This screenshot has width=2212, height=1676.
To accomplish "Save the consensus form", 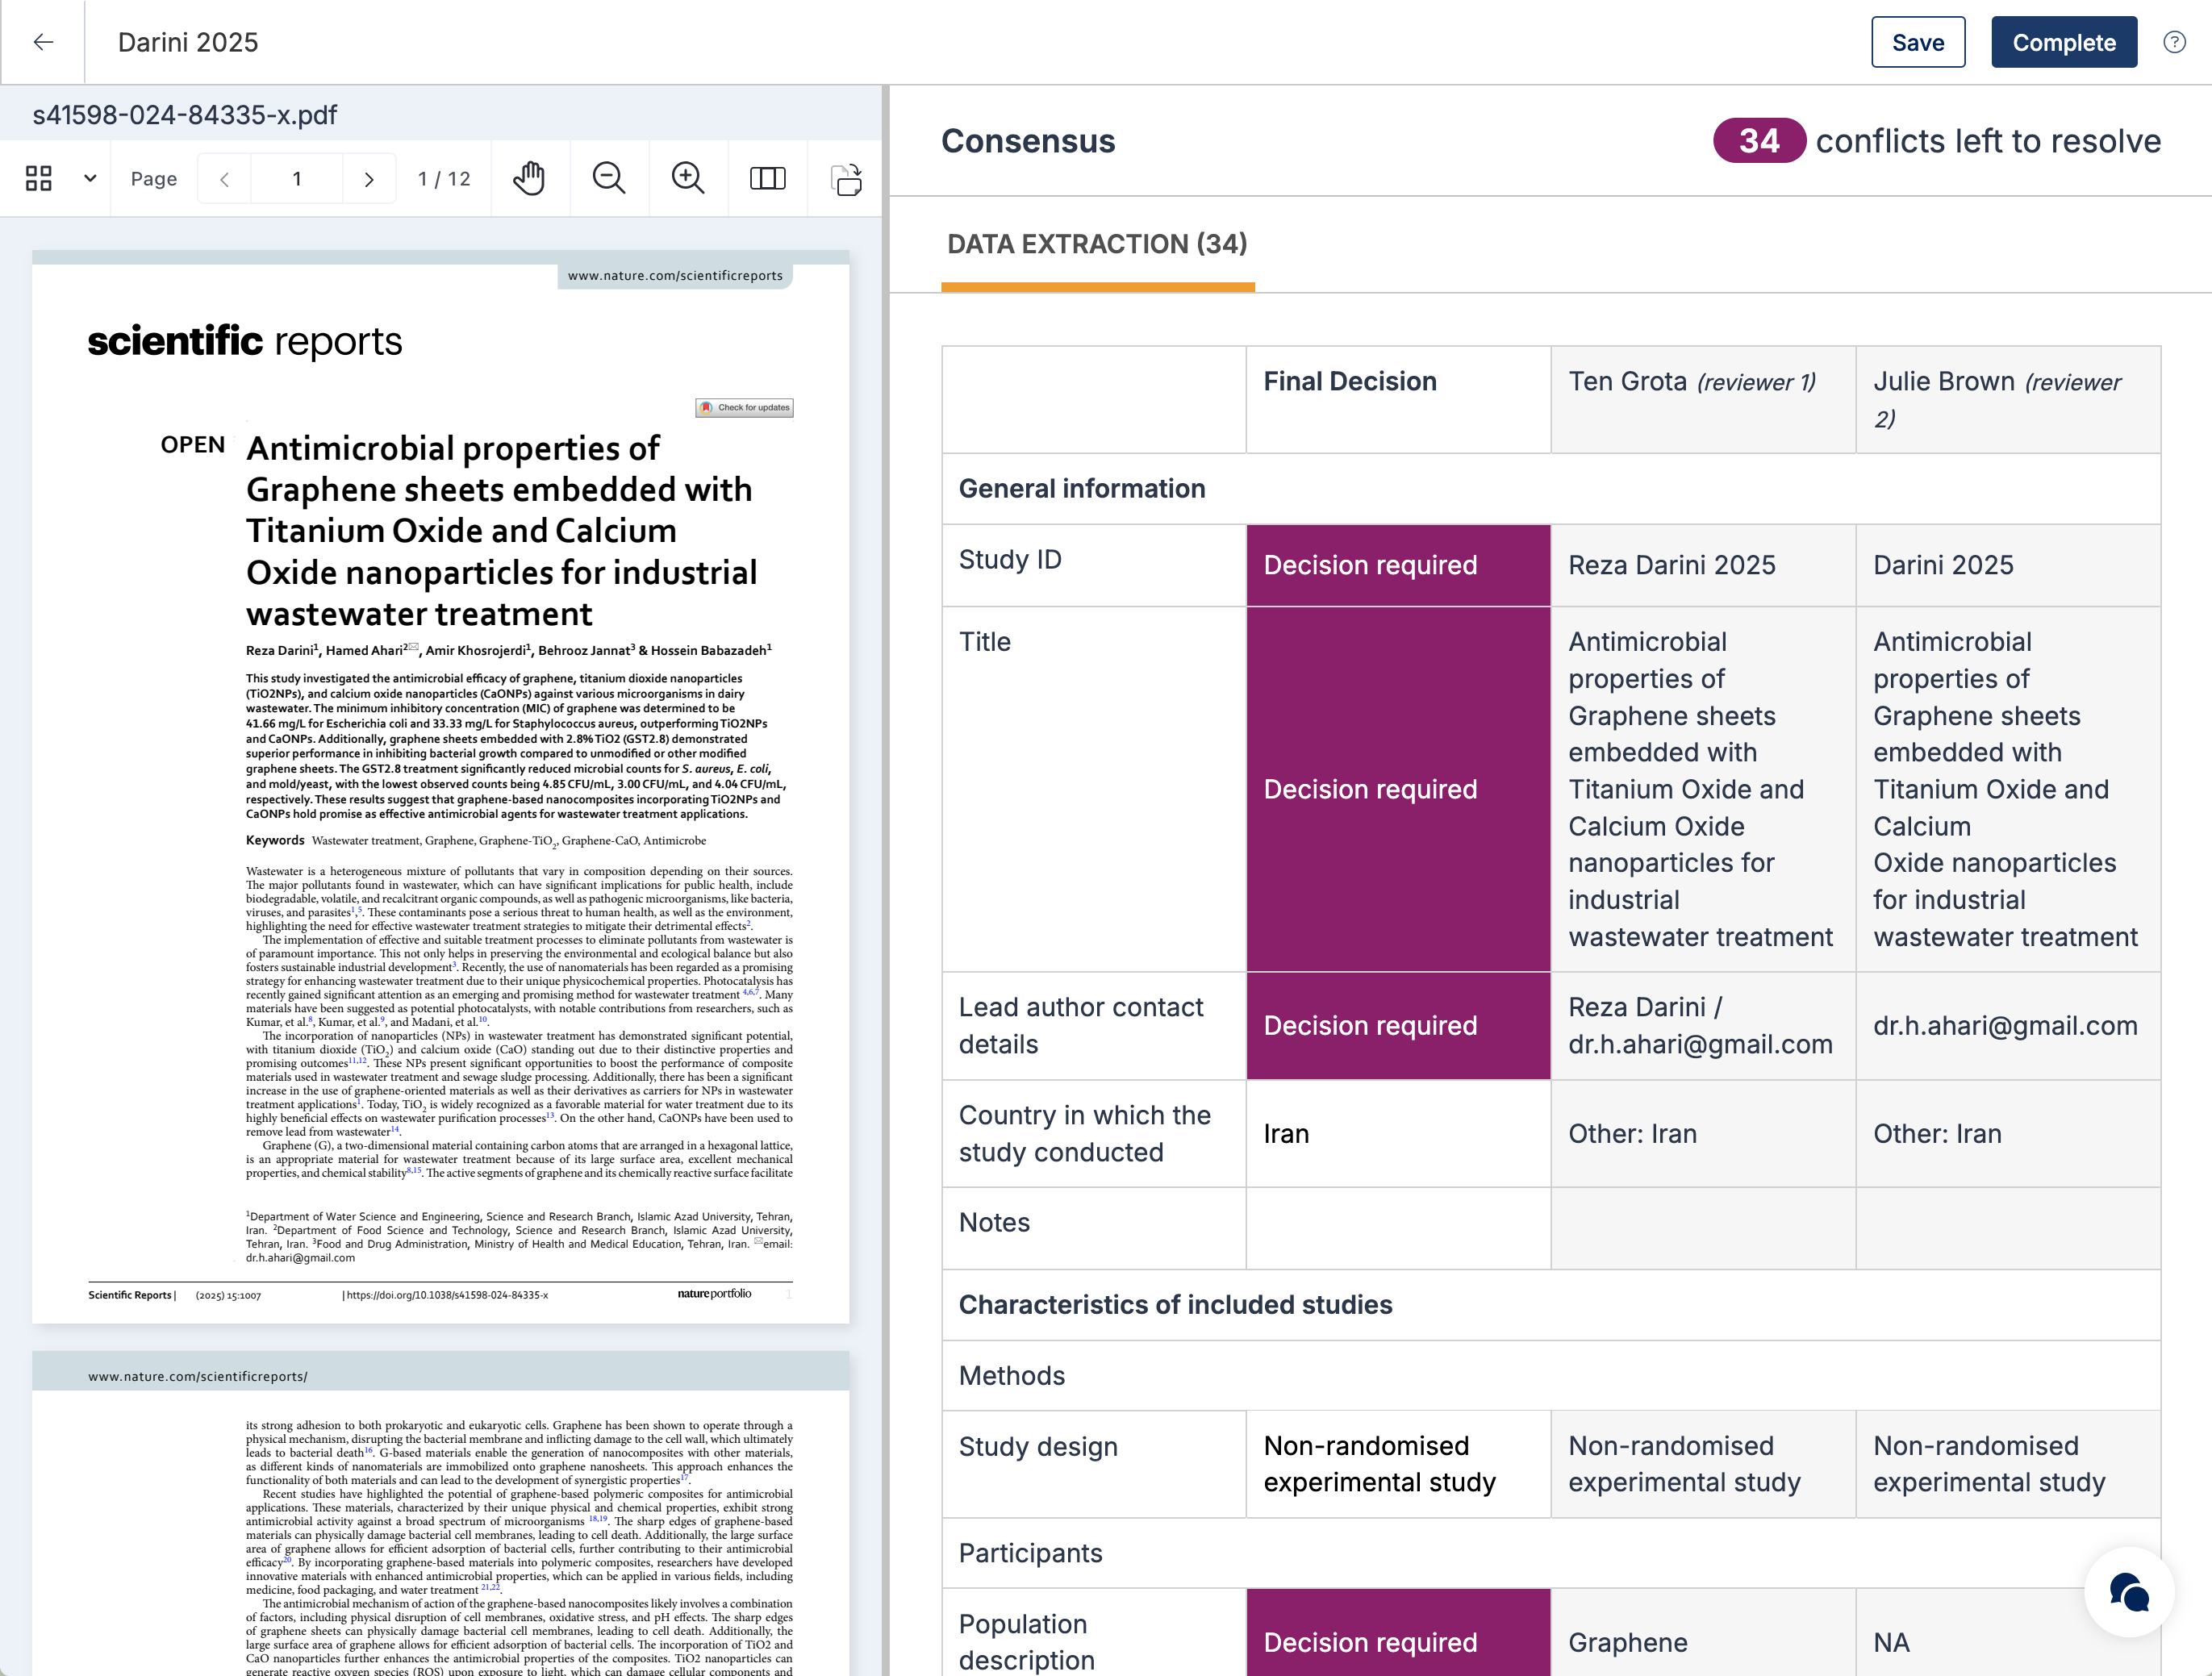I will pos(1917,42).
